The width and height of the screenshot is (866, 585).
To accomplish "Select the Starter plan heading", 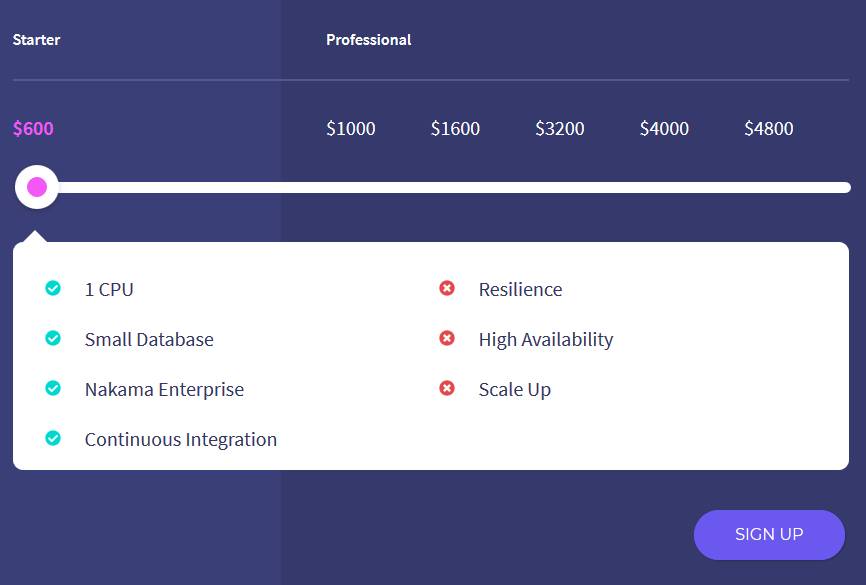I will click(x=36, y=40).
